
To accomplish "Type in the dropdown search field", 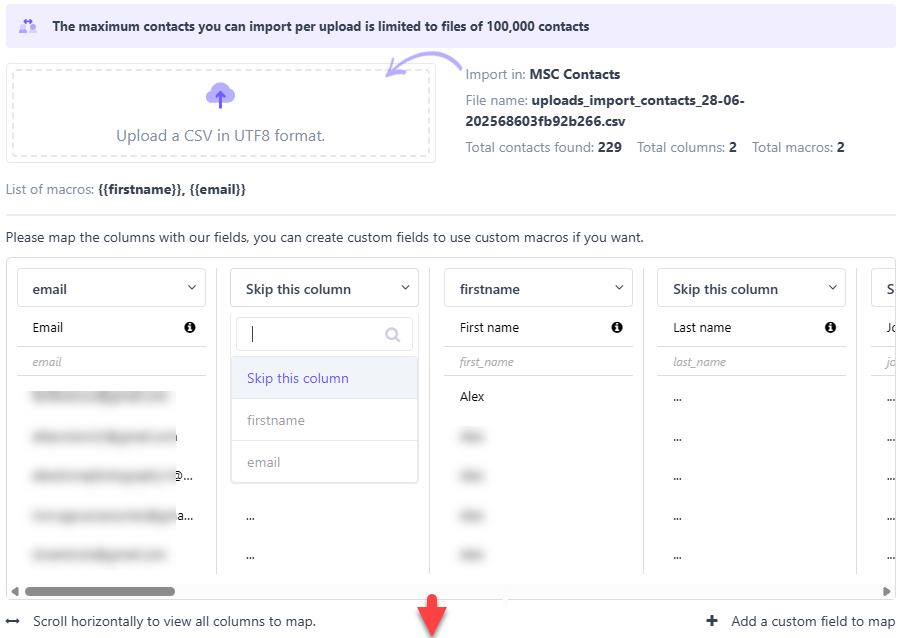I will tap(312, 335).
